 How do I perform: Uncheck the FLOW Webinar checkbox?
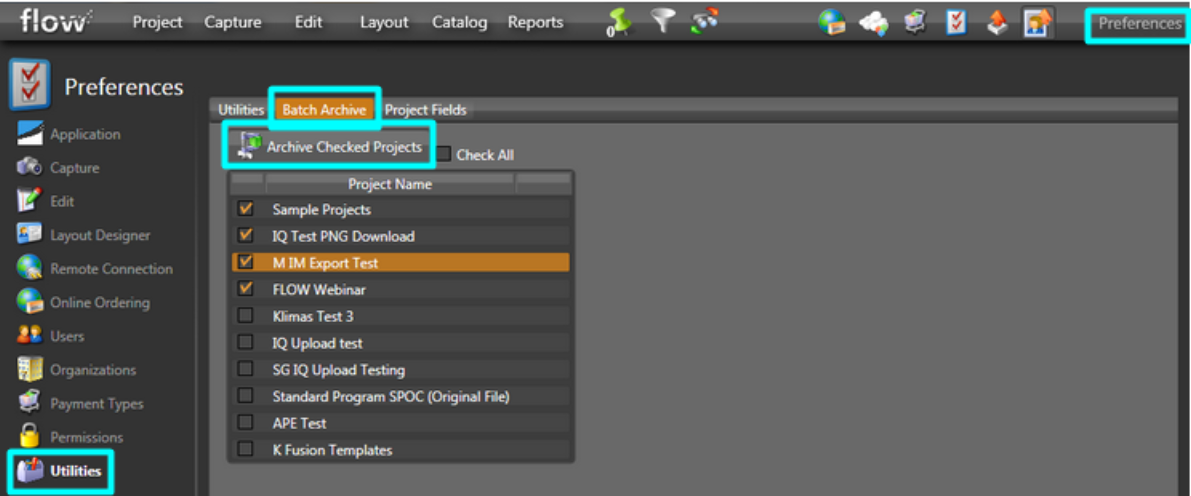click(x=245, y=289)
